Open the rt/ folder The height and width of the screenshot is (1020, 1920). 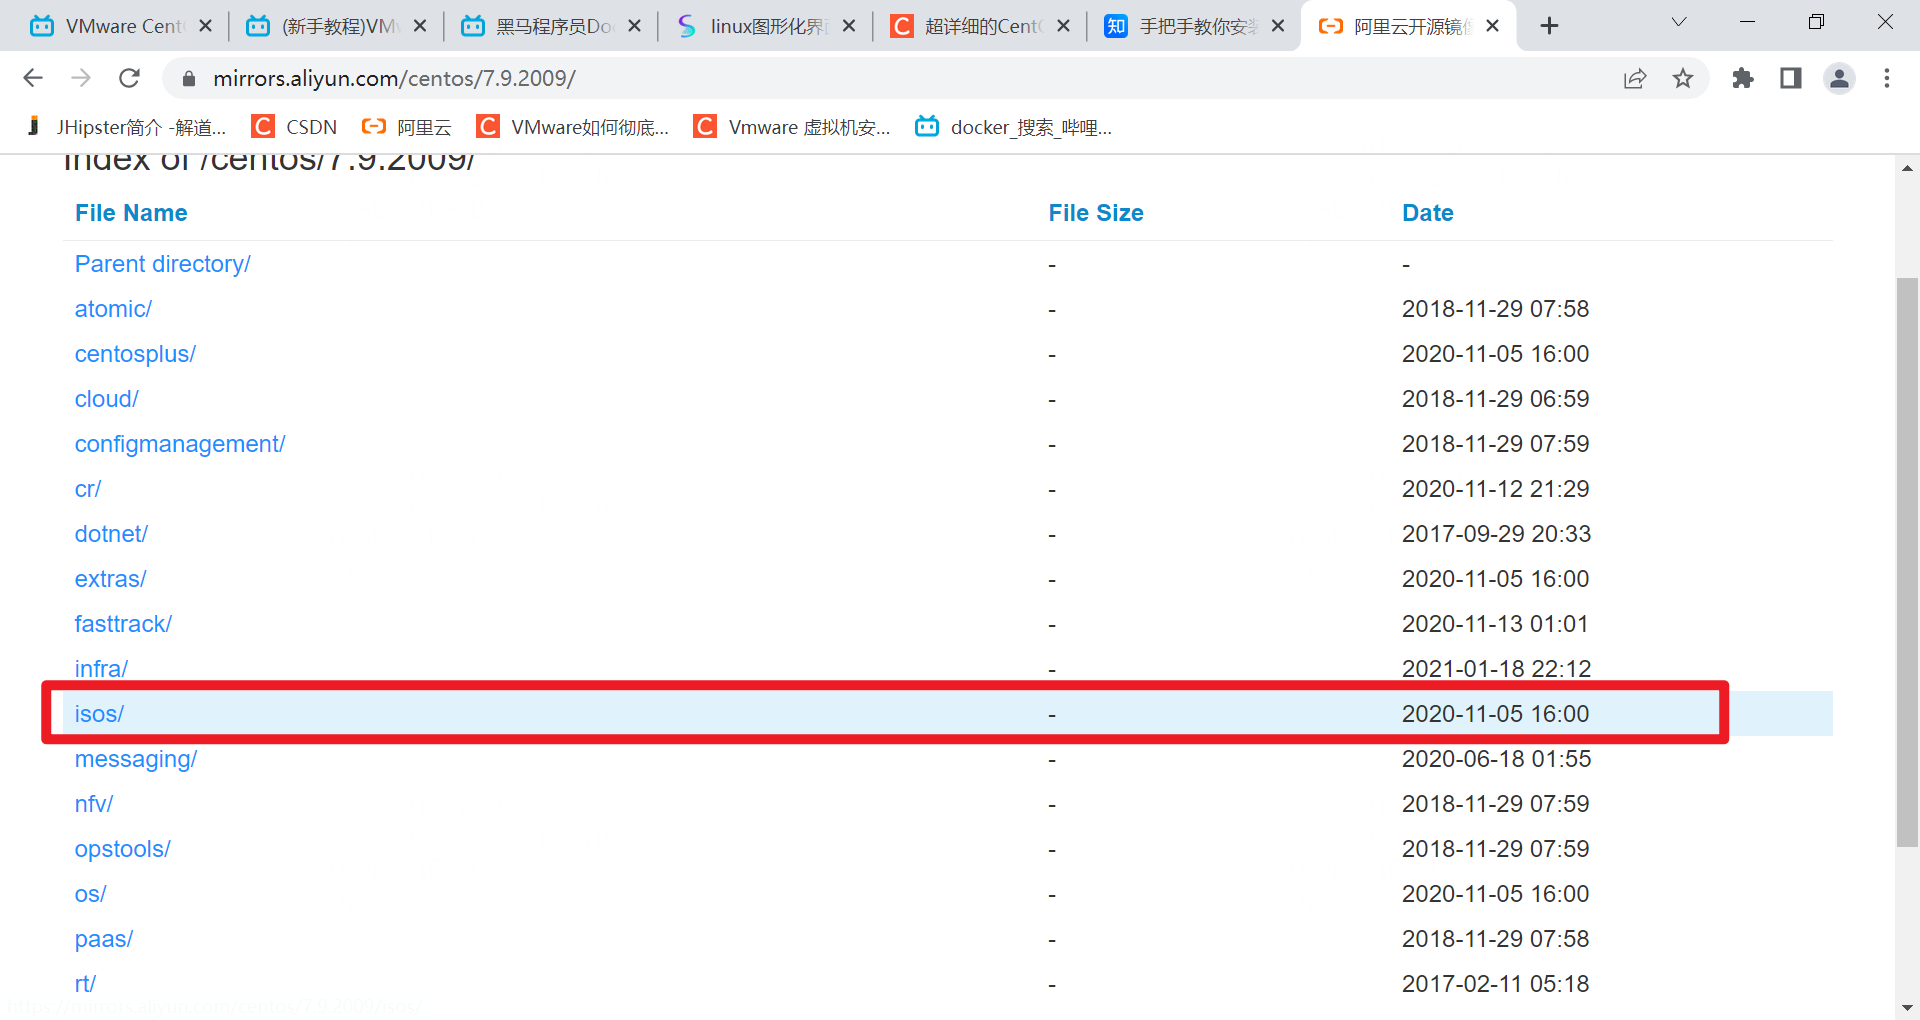click(85, 984)
